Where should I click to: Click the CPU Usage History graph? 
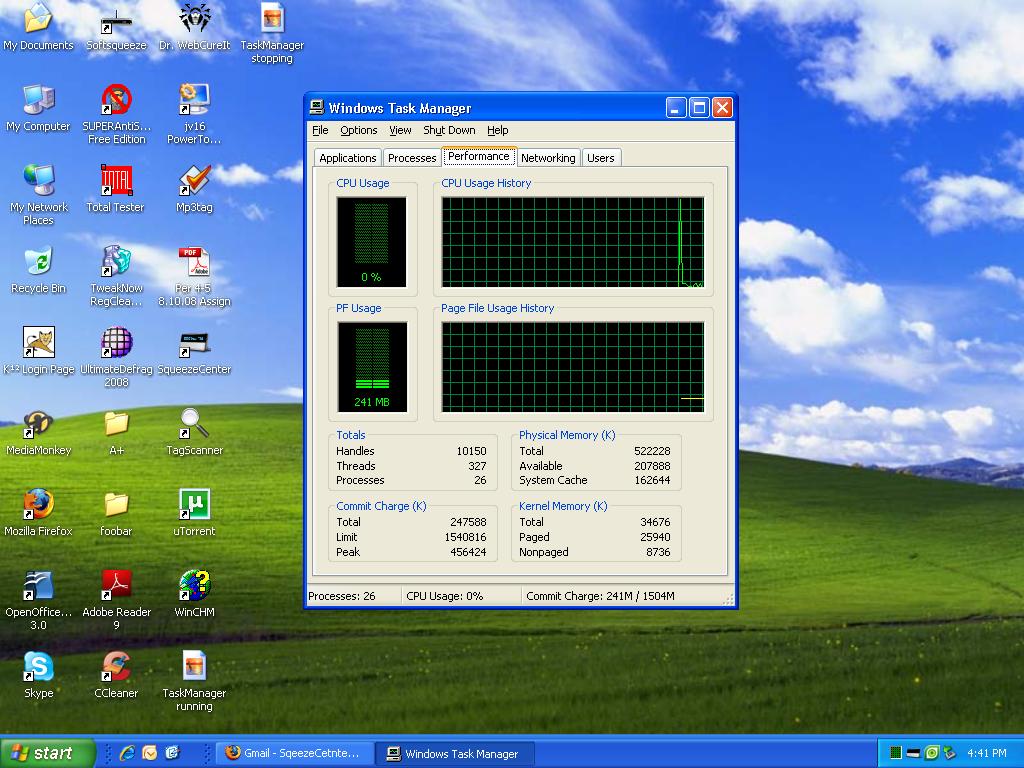[572, 243]
